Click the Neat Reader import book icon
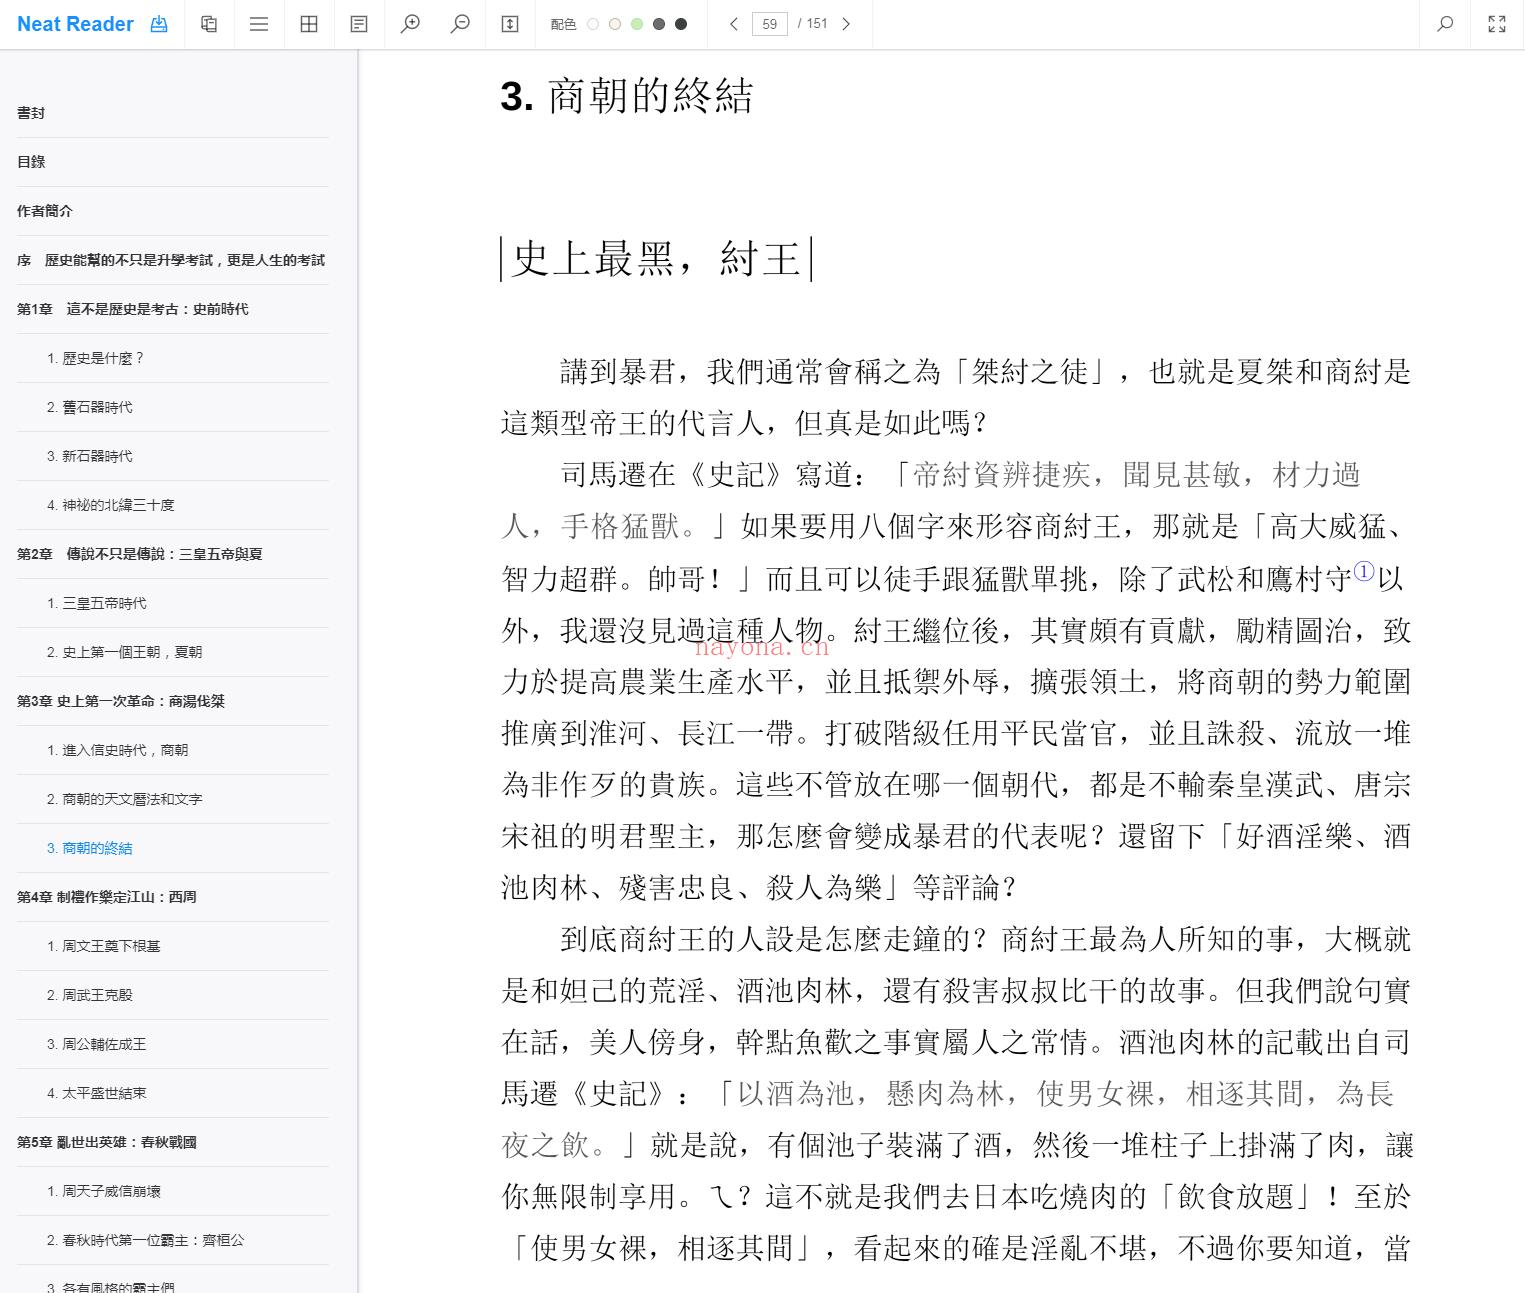The height and width of the screenshot is (1293, 1525). [159, 24]
